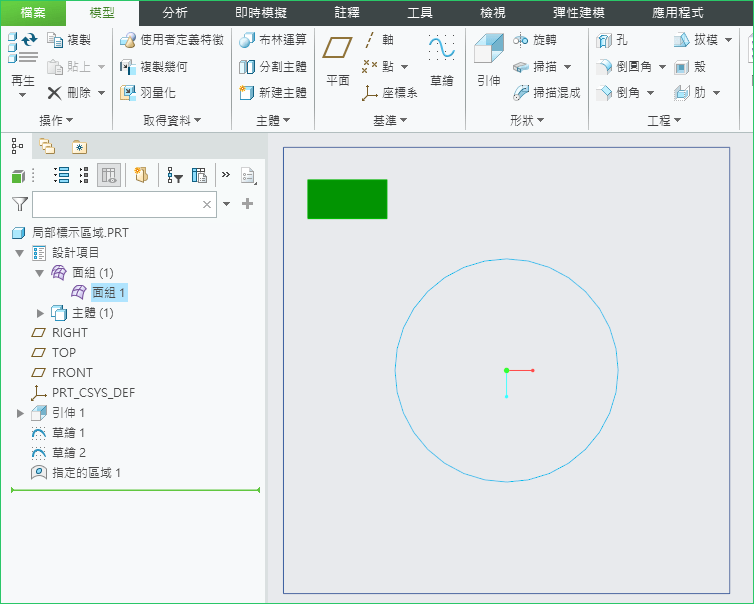
Task: Click the green rectangle in the viewport
Action: (x=346, y=199)
